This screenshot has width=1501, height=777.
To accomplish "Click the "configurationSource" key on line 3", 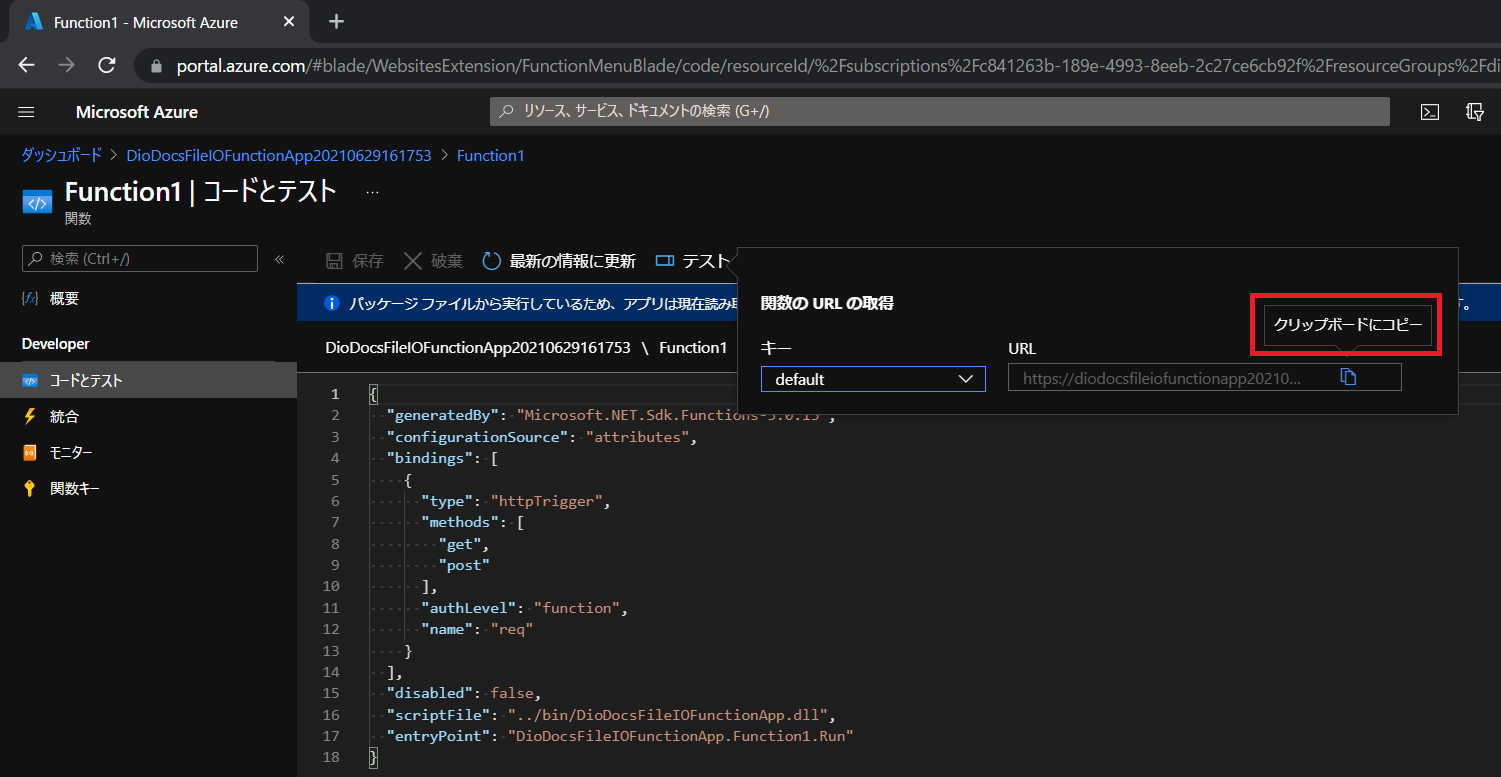I will pos(478,437).
